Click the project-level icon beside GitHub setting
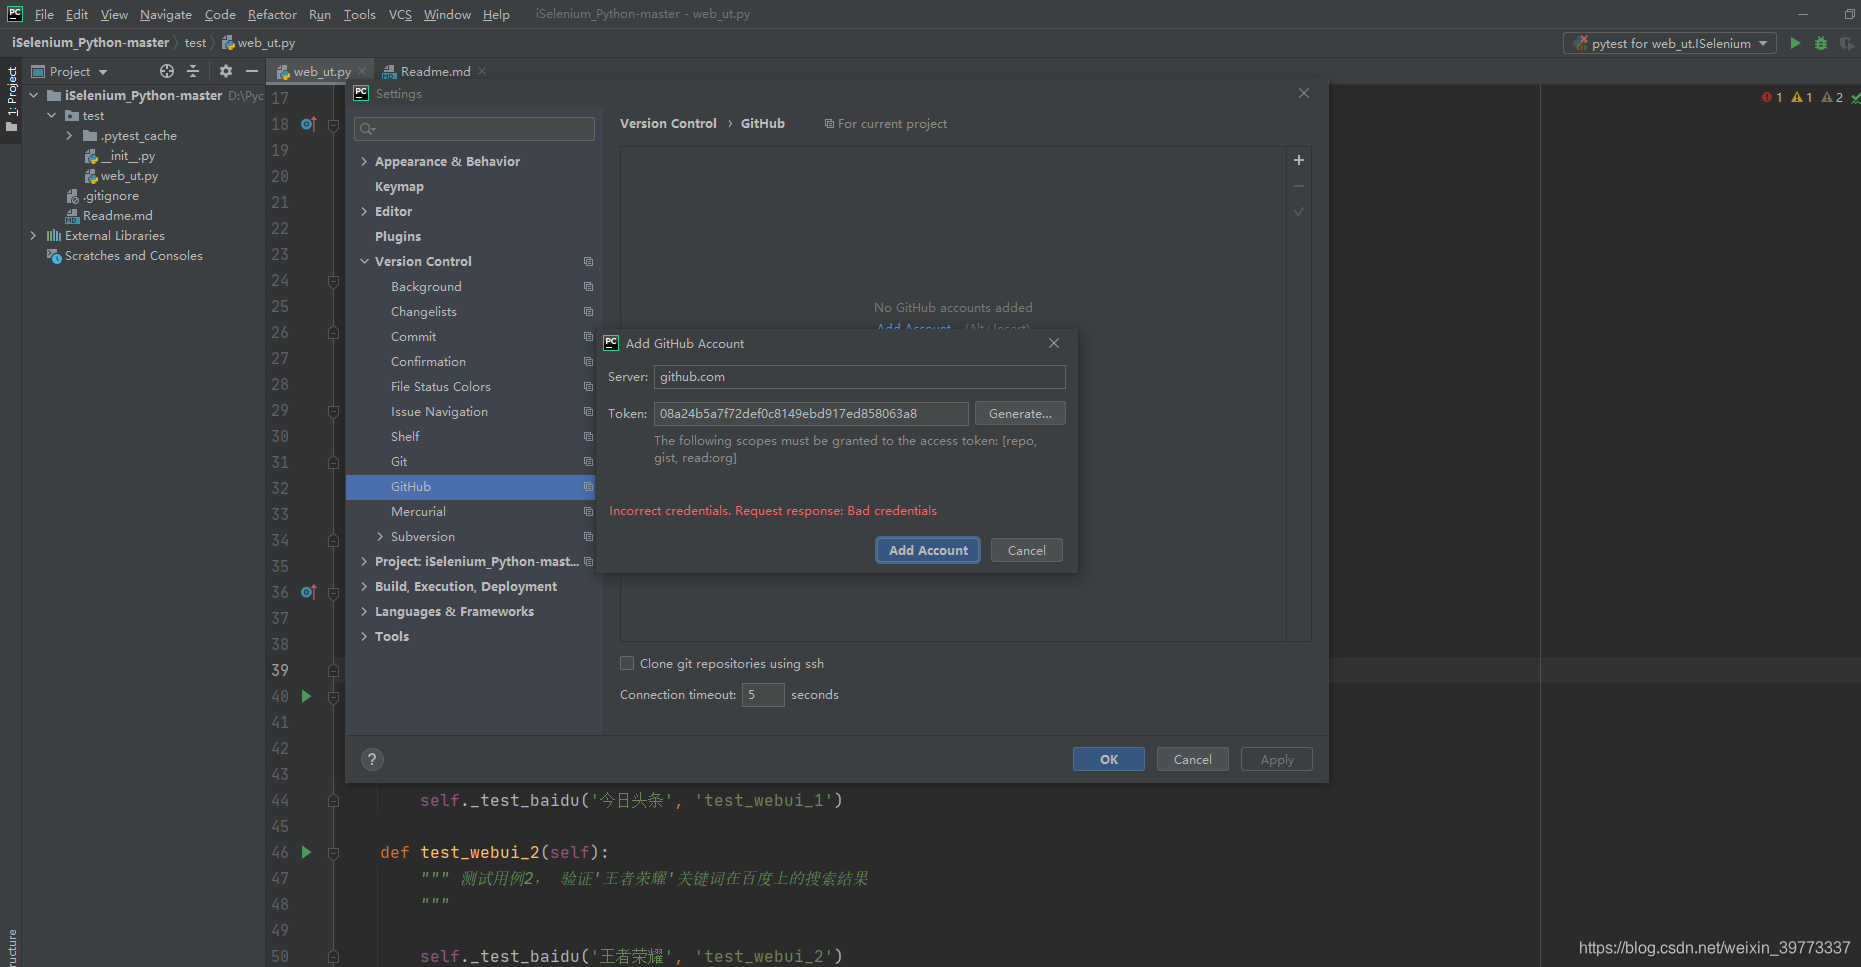Viewport: 1861px width, 967px height. (588, 486)
